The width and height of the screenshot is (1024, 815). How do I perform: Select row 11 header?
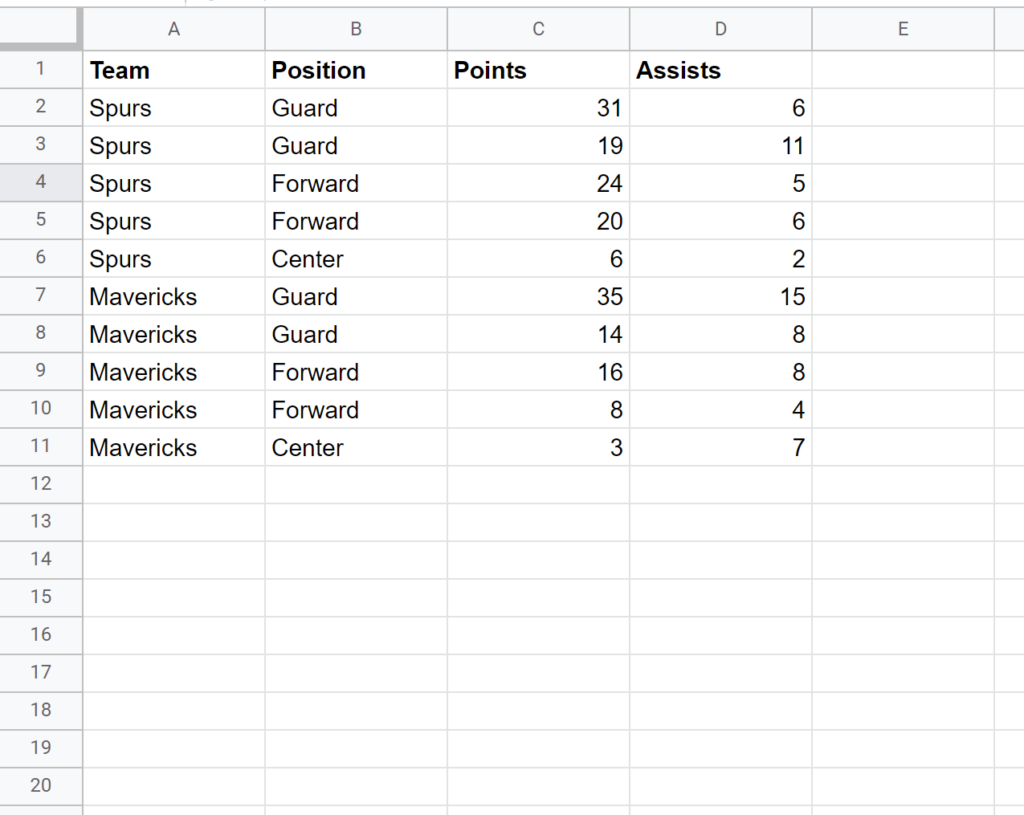41,447
